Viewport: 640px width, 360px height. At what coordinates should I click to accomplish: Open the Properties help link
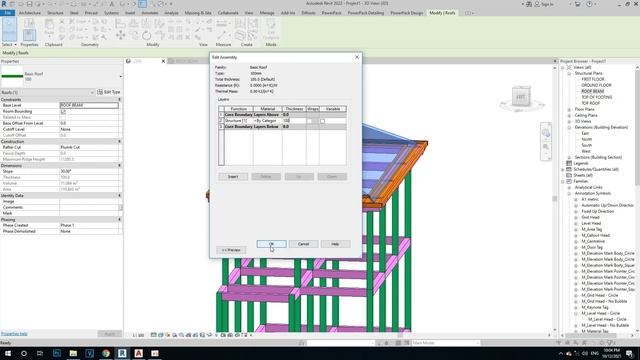click(14, 334)
